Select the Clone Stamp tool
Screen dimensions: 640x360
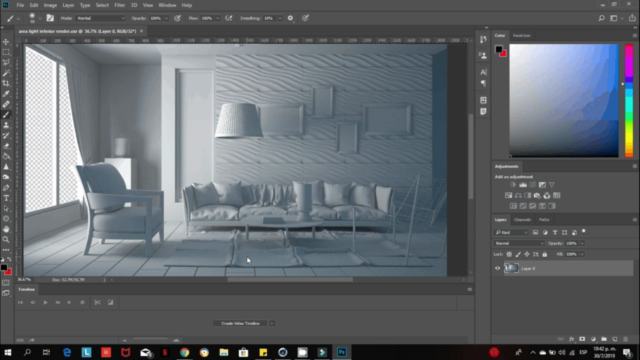pyautogui.click(x=6, y=125)
